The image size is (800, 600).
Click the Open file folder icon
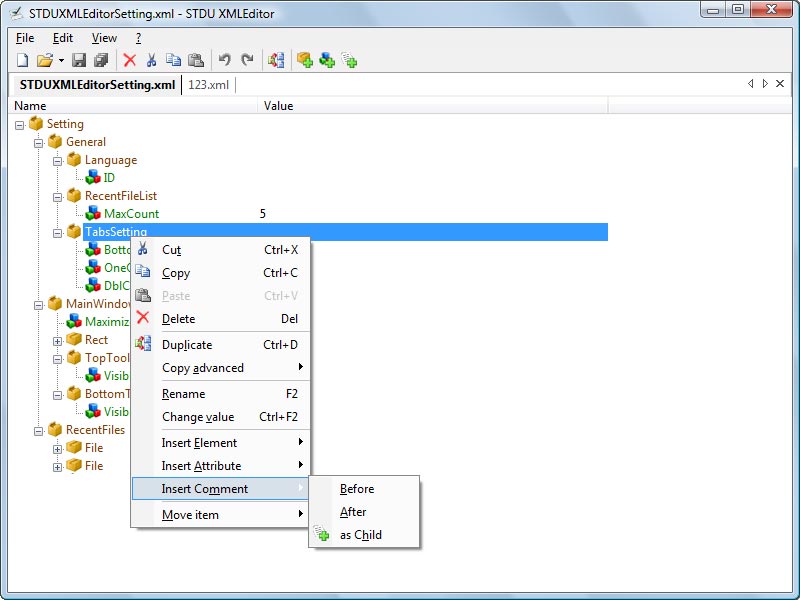pos(45,60)
